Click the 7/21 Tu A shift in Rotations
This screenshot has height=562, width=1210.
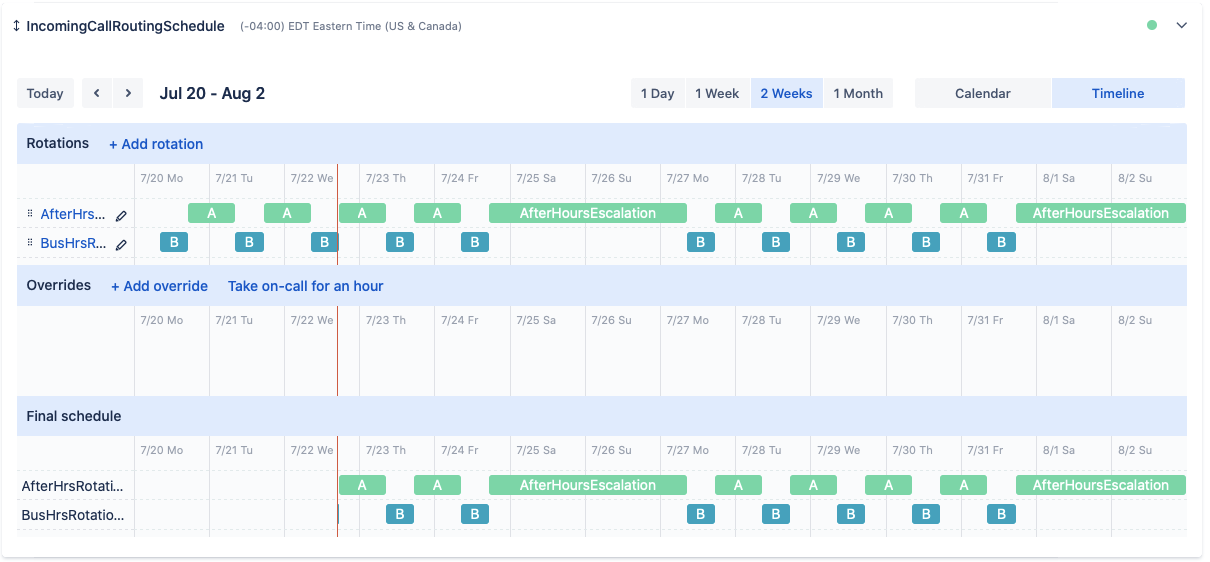287,213
